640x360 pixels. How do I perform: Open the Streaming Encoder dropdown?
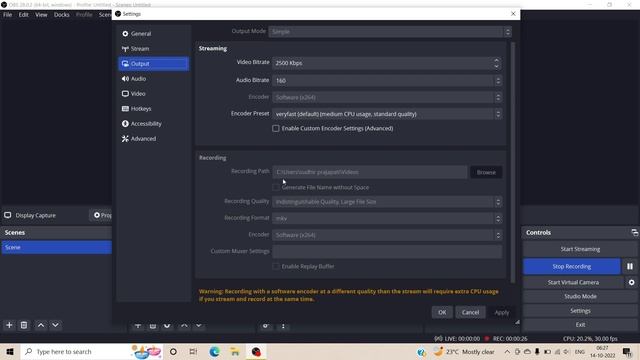tap(387, 98)
